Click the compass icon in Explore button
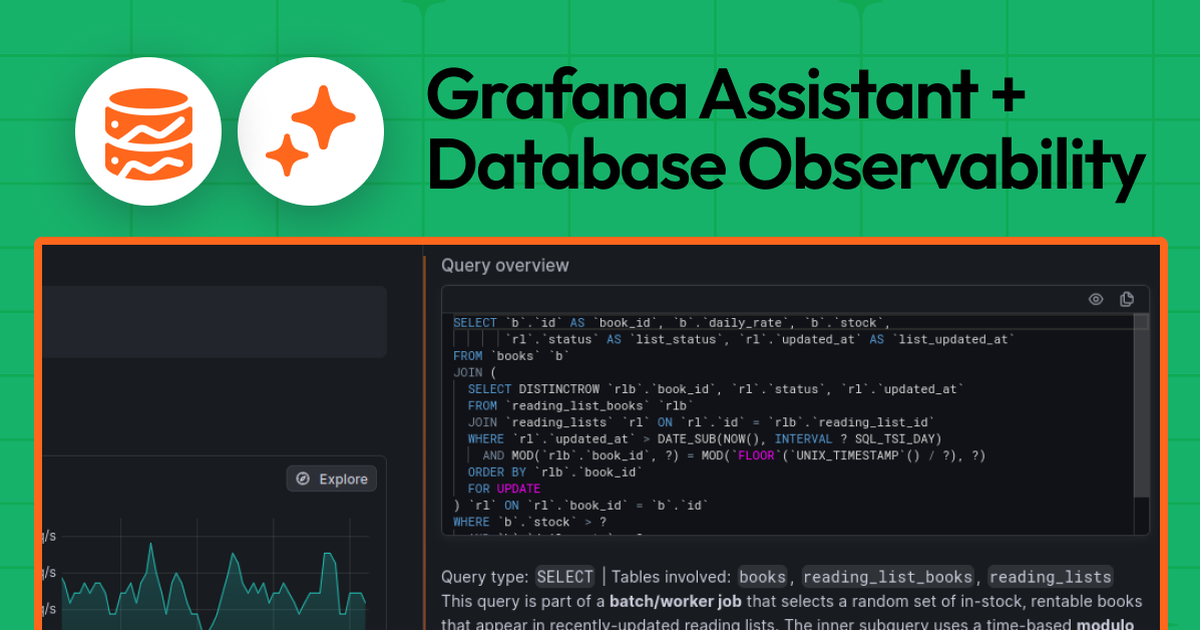The width and height of the screenshot is (1200, 630). click(304, 479)
